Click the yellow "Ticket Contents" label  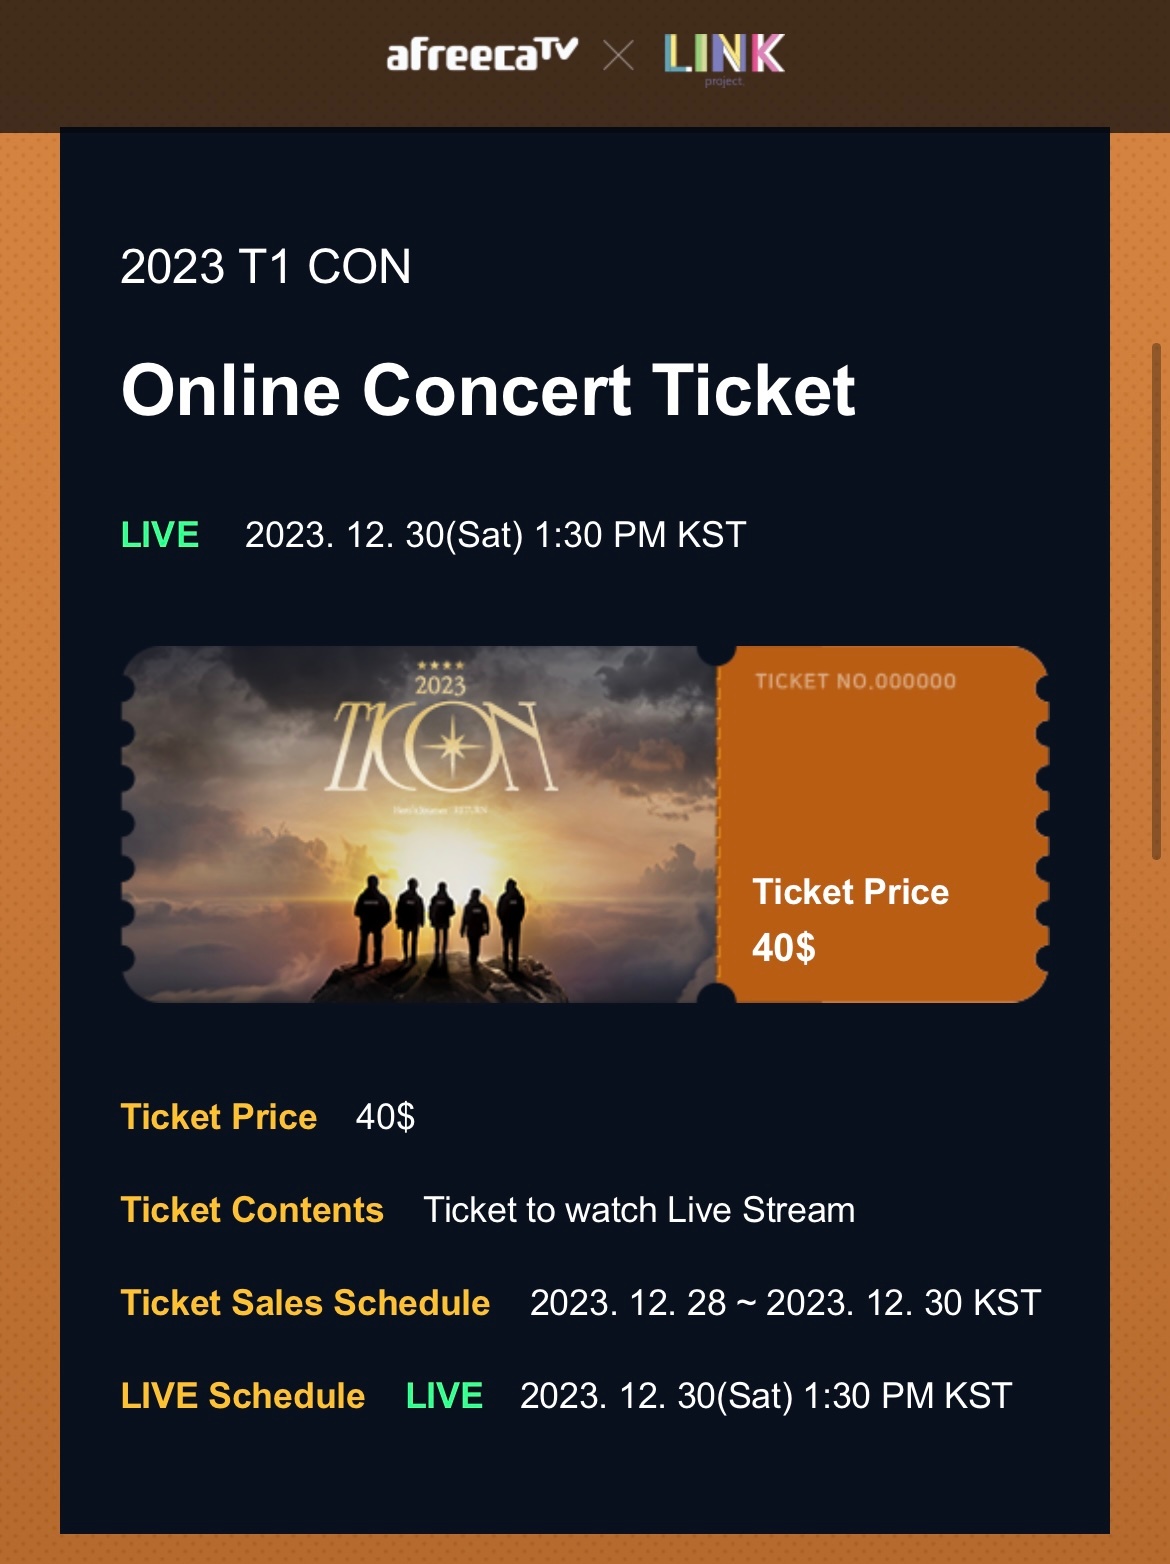[x=252, y=1210]
